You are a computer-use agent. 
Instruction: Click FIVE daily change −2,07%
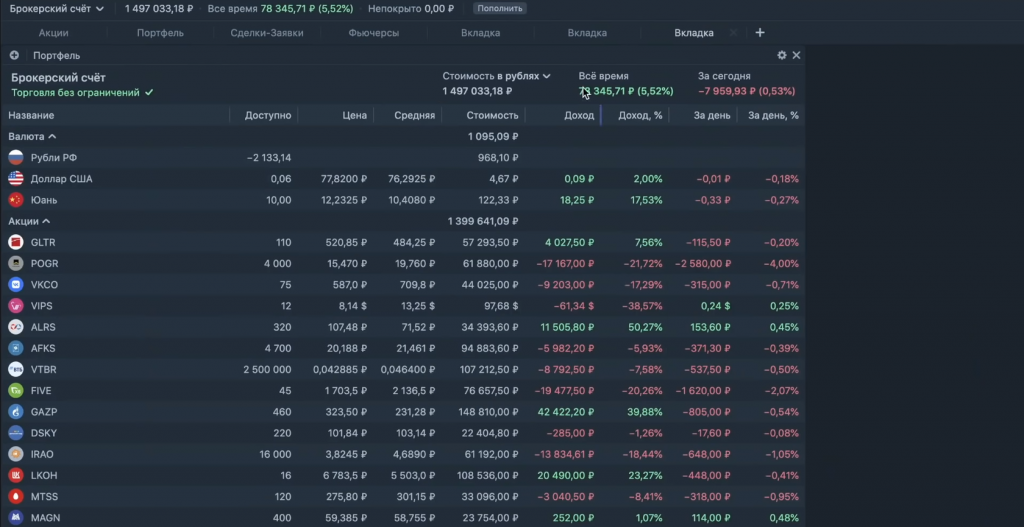coord(780,391)
